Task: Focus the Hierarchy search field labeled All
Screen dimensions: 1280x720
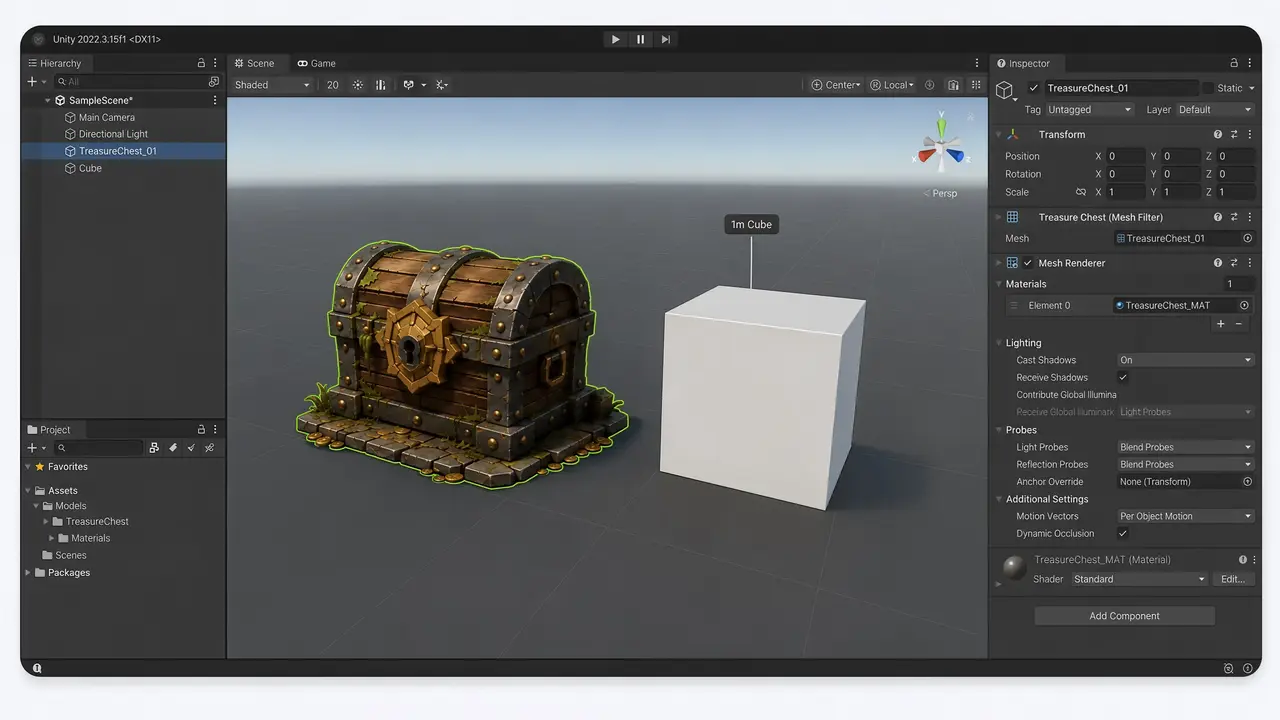Action: [137, 82]
